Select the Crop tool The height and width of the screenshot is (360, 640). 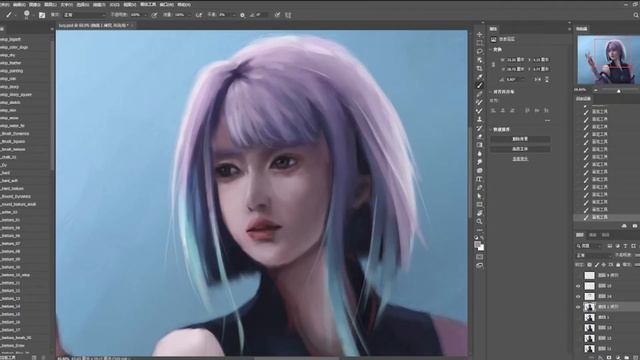480,69
